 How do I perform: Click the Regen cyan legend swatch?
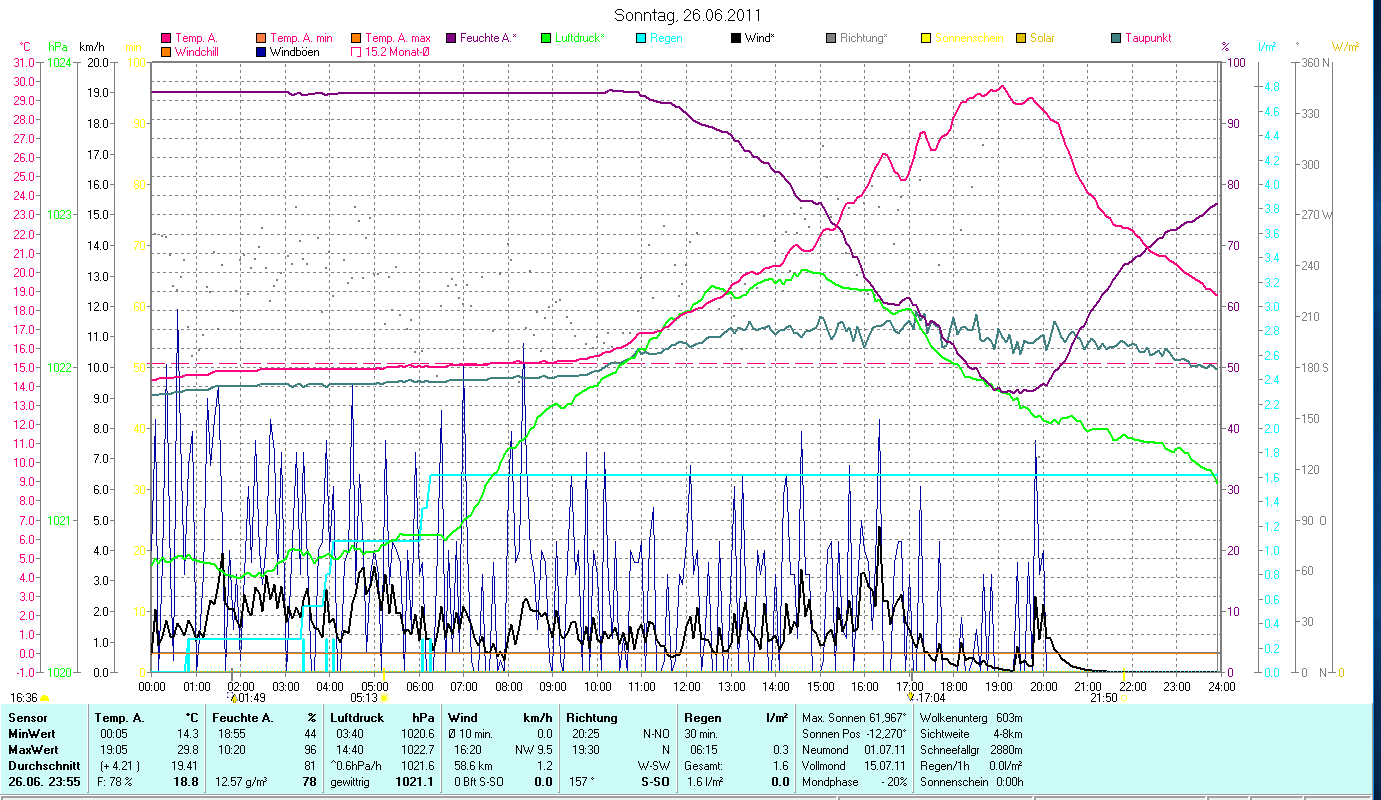pos(640,38)
